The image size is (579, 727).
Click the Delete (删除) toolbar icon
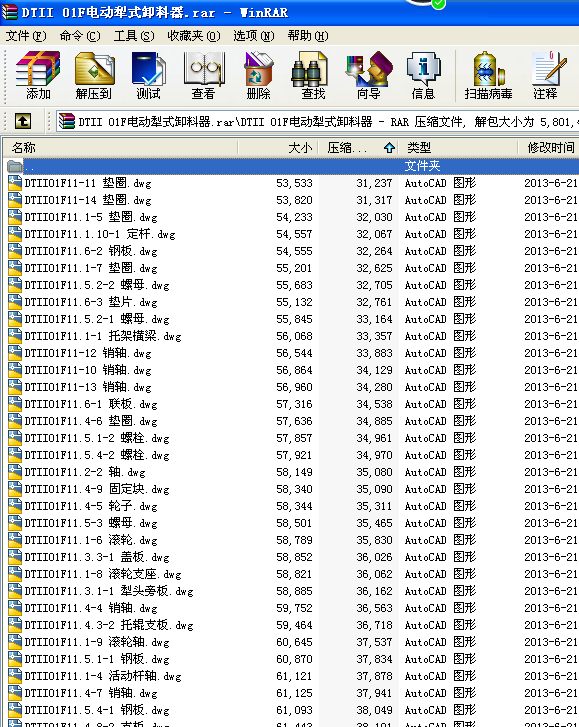pos(258,69)
